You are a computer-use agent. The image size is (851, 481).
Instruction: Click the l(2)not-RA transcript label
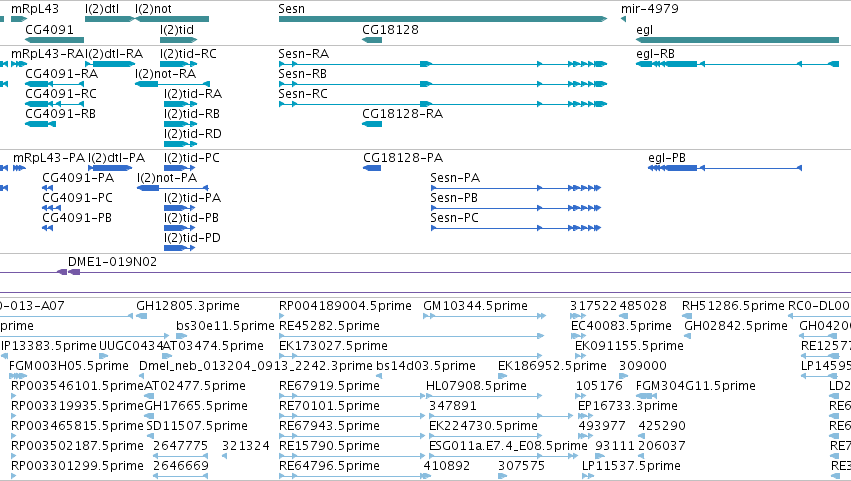pos(166,74)
